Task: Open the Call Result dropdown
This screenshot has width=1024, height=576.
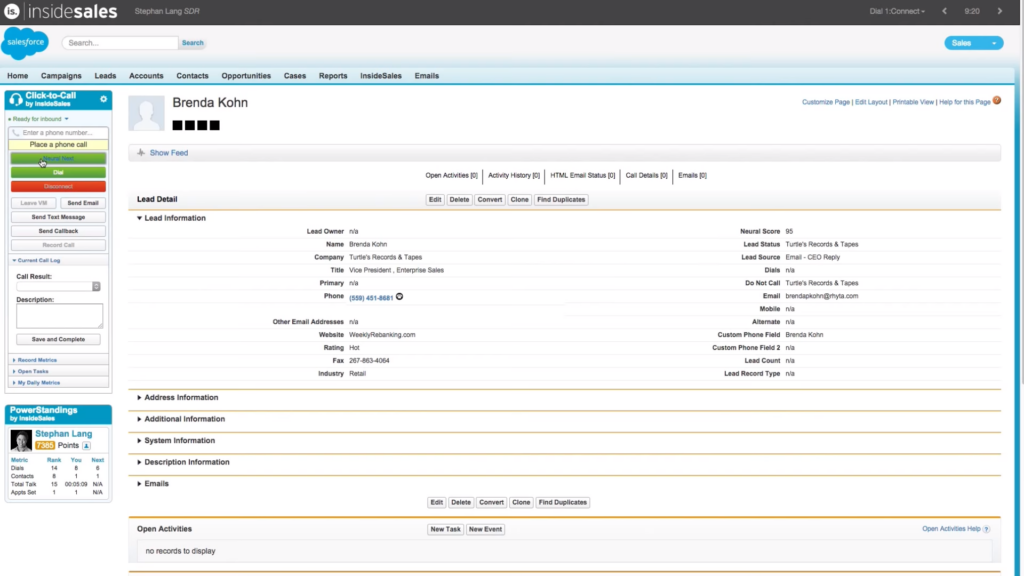Action: coord(59,287)
